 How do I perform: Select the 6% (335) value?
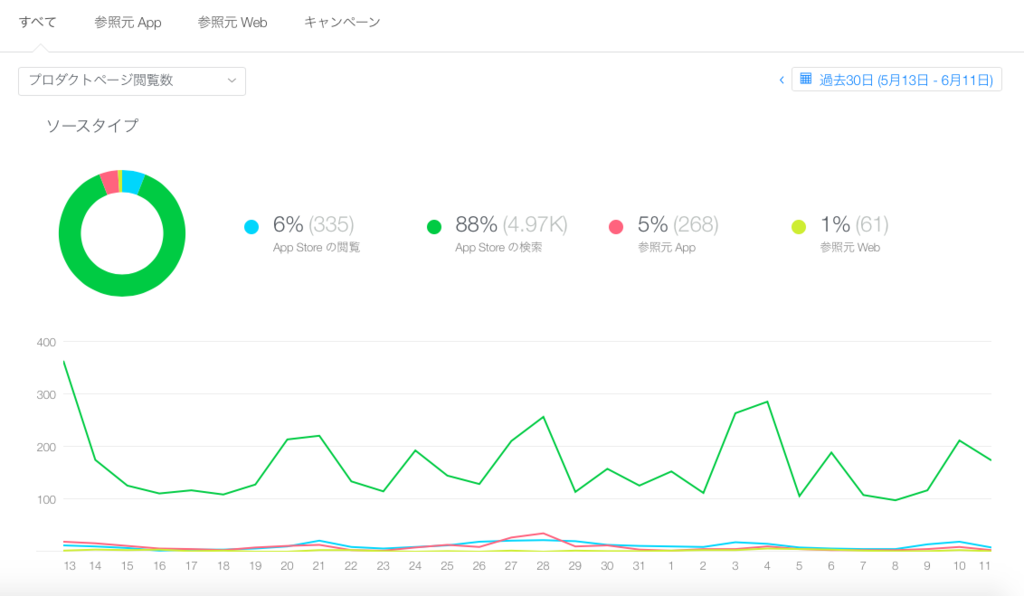[313, 225]
